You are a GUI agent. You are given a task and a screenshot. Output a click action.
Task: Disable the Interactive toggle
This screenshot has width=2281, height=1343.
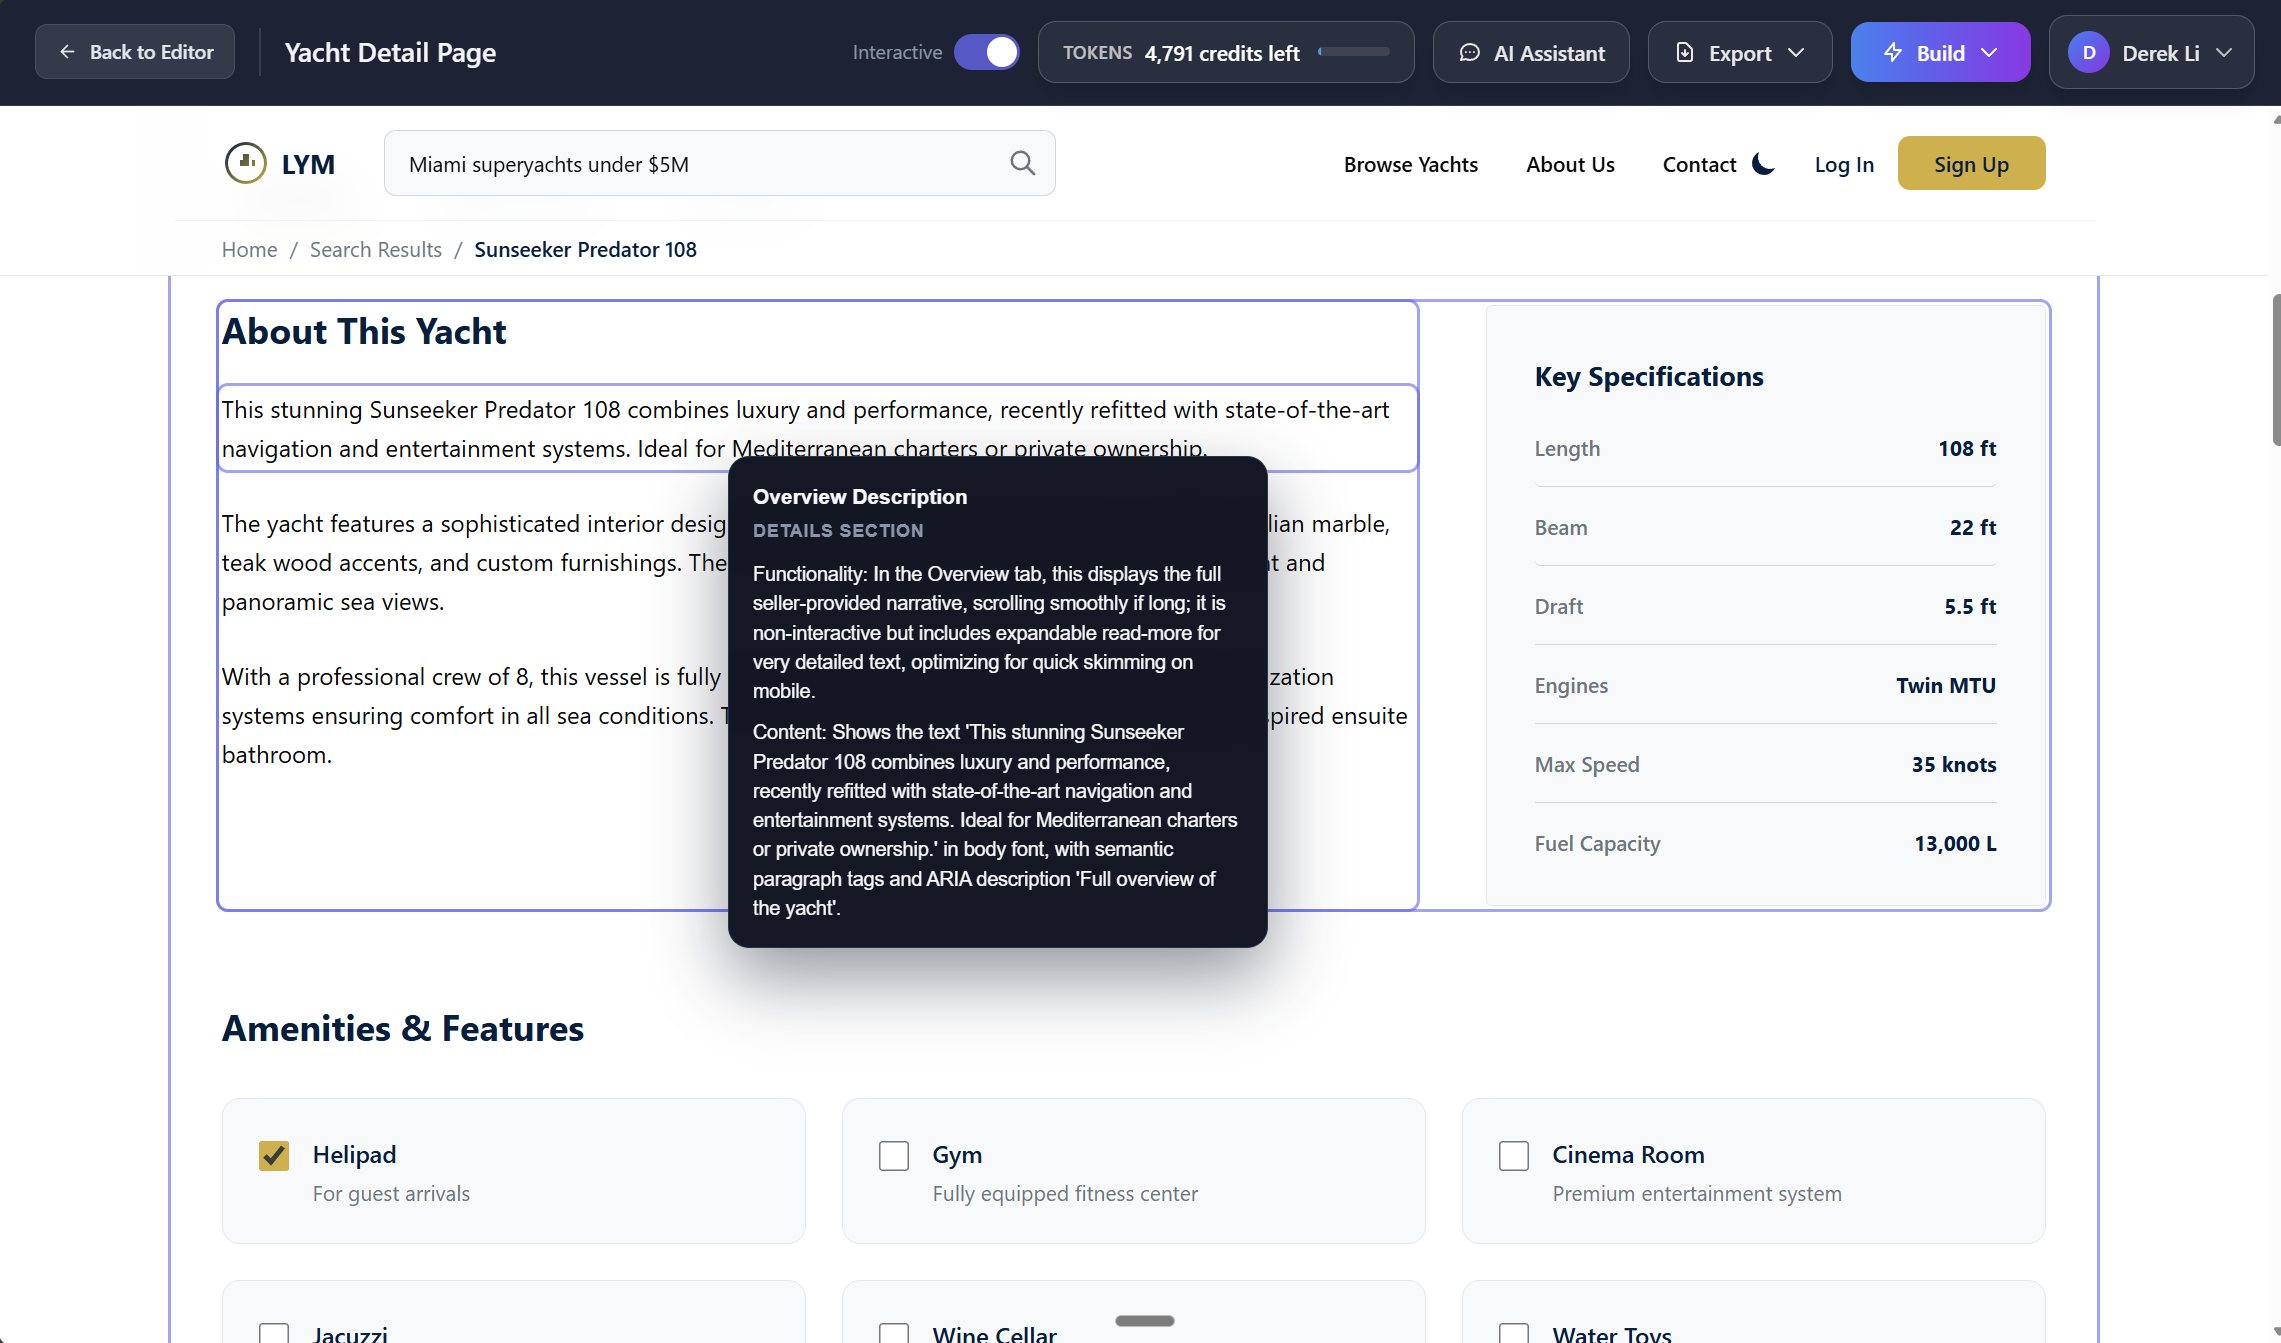coord(987,51)
